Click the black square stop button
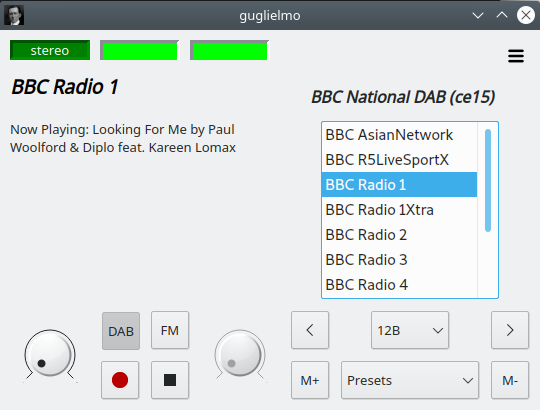The width and height of the screenshot is (540, 410). [x=170, y=380]
